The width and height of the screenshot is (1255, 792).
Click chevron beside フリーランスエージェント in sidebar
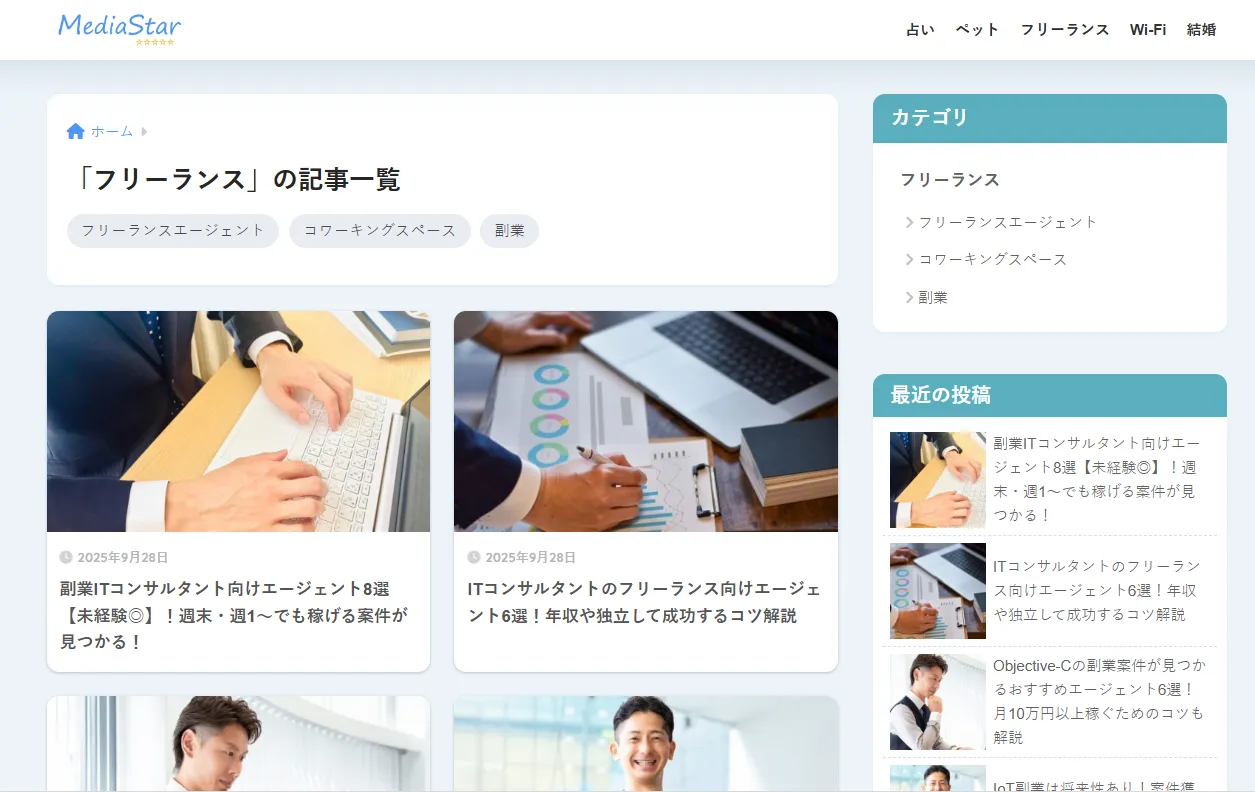909,222
